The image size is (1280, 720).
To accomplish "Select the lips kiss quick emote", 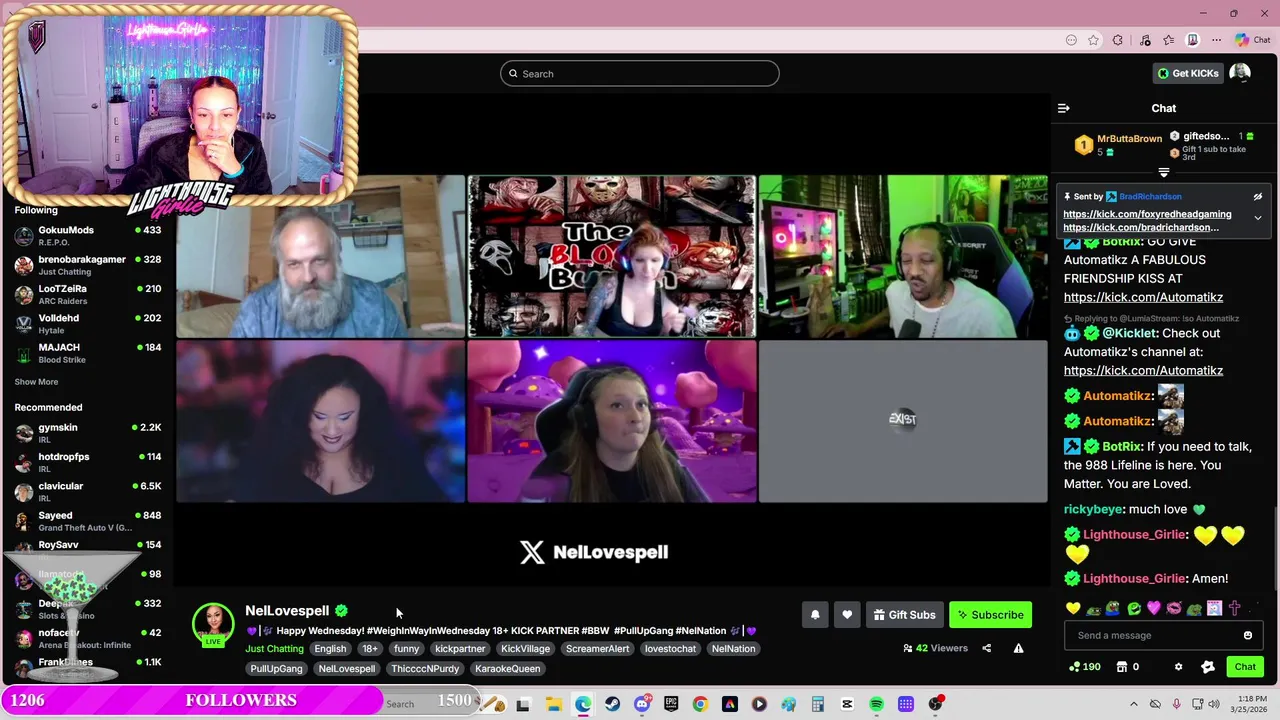I will [x=1174, y=608].
